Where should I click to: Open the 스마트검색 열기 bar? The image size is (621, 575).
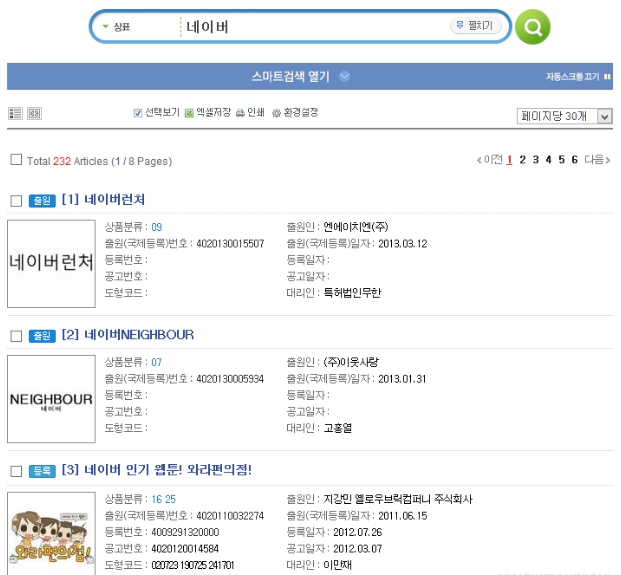pos(310,76)
